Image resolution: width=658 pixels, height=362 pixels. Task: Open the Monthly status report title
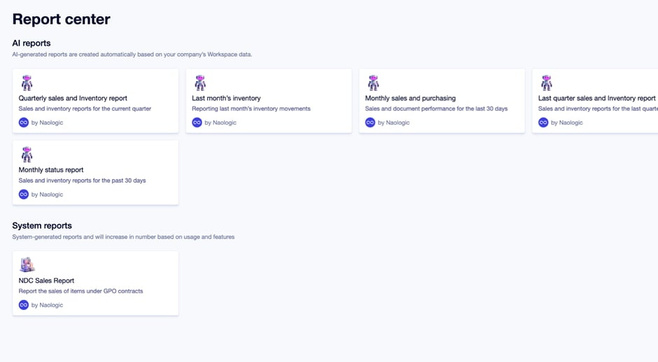(x=51, y=170)
